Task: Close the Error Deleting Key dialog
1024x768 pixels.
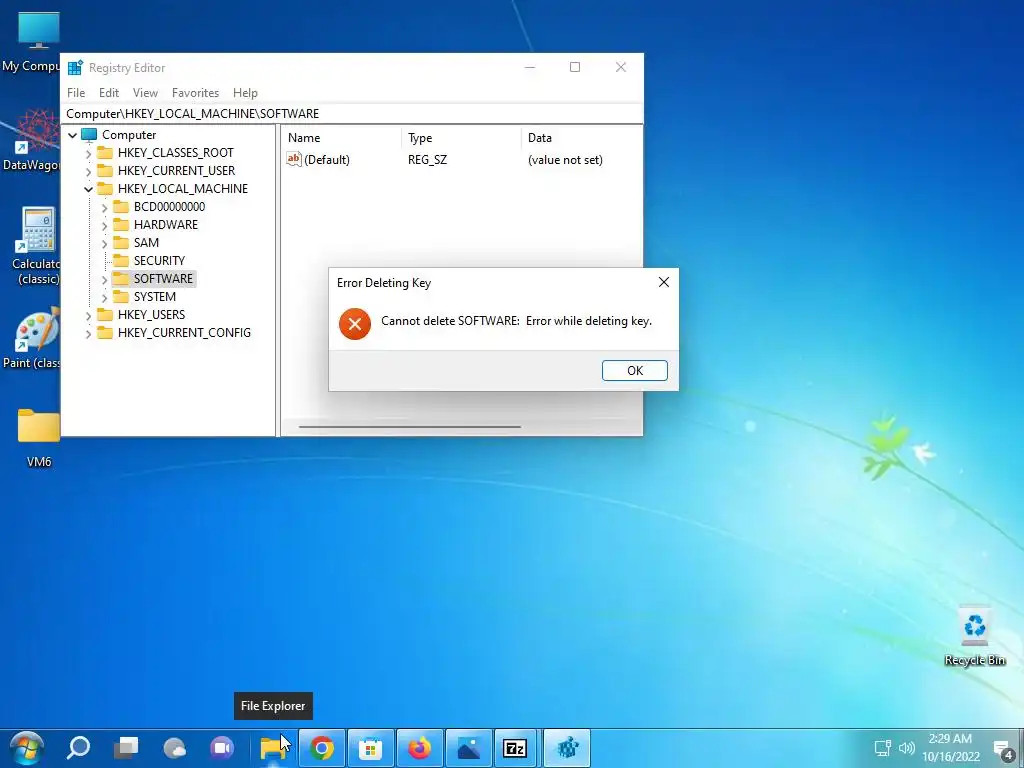Action: click(664, 282)
